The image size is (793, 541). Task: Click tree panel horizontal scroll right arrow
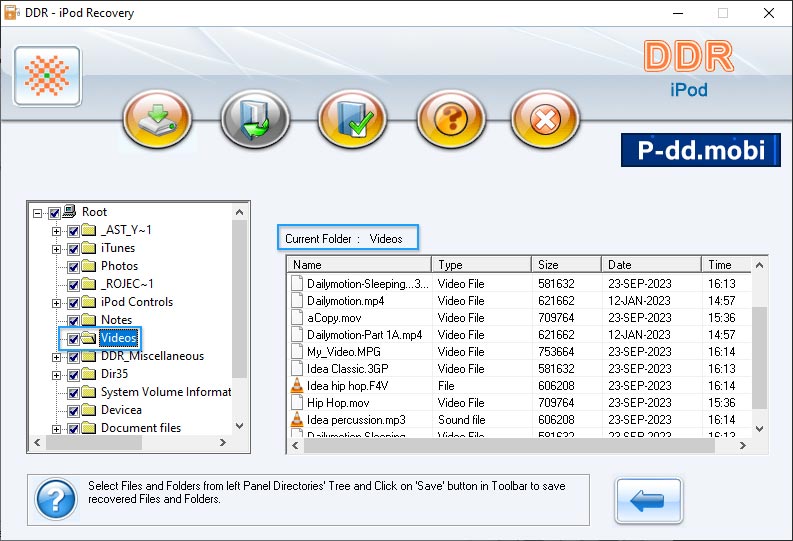(x=223, y=442)
